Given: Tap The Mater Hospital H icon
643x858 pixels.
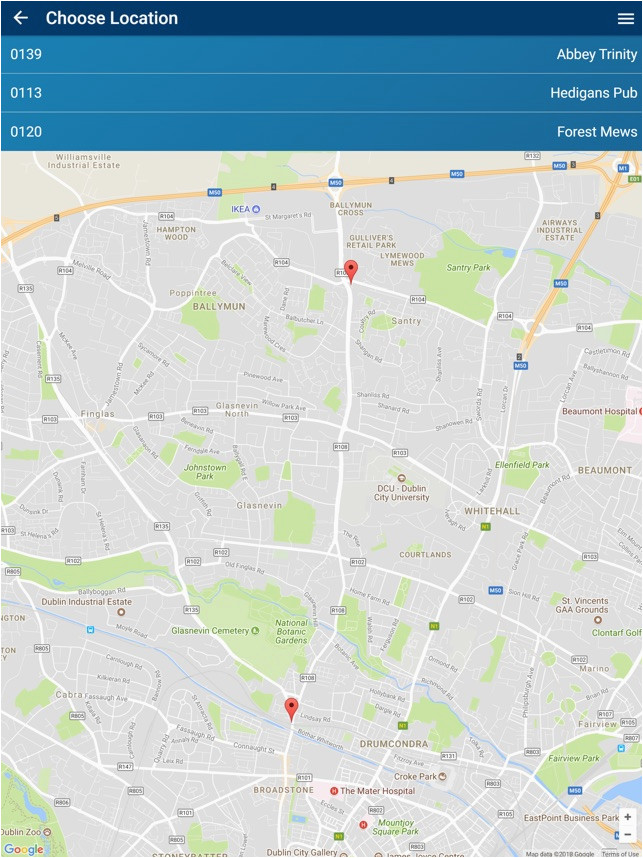Looking at the screenshot, I should [333, 791].
